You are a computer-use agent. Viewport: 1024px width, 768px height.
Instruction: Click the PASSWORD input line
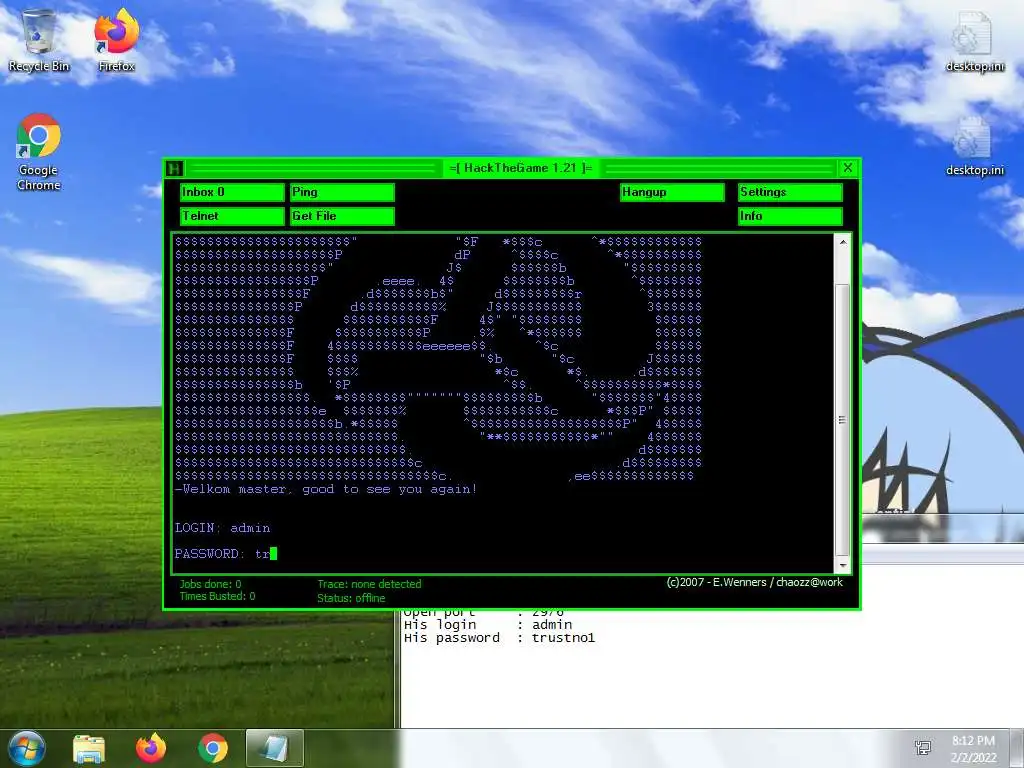point(226,554)
